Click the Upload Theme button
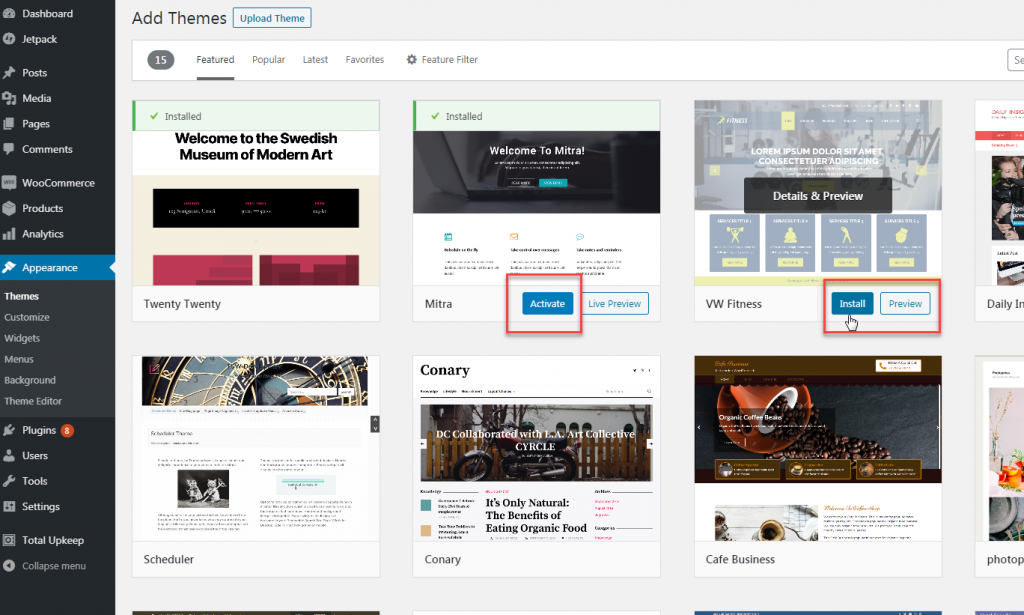 (272, 18)
